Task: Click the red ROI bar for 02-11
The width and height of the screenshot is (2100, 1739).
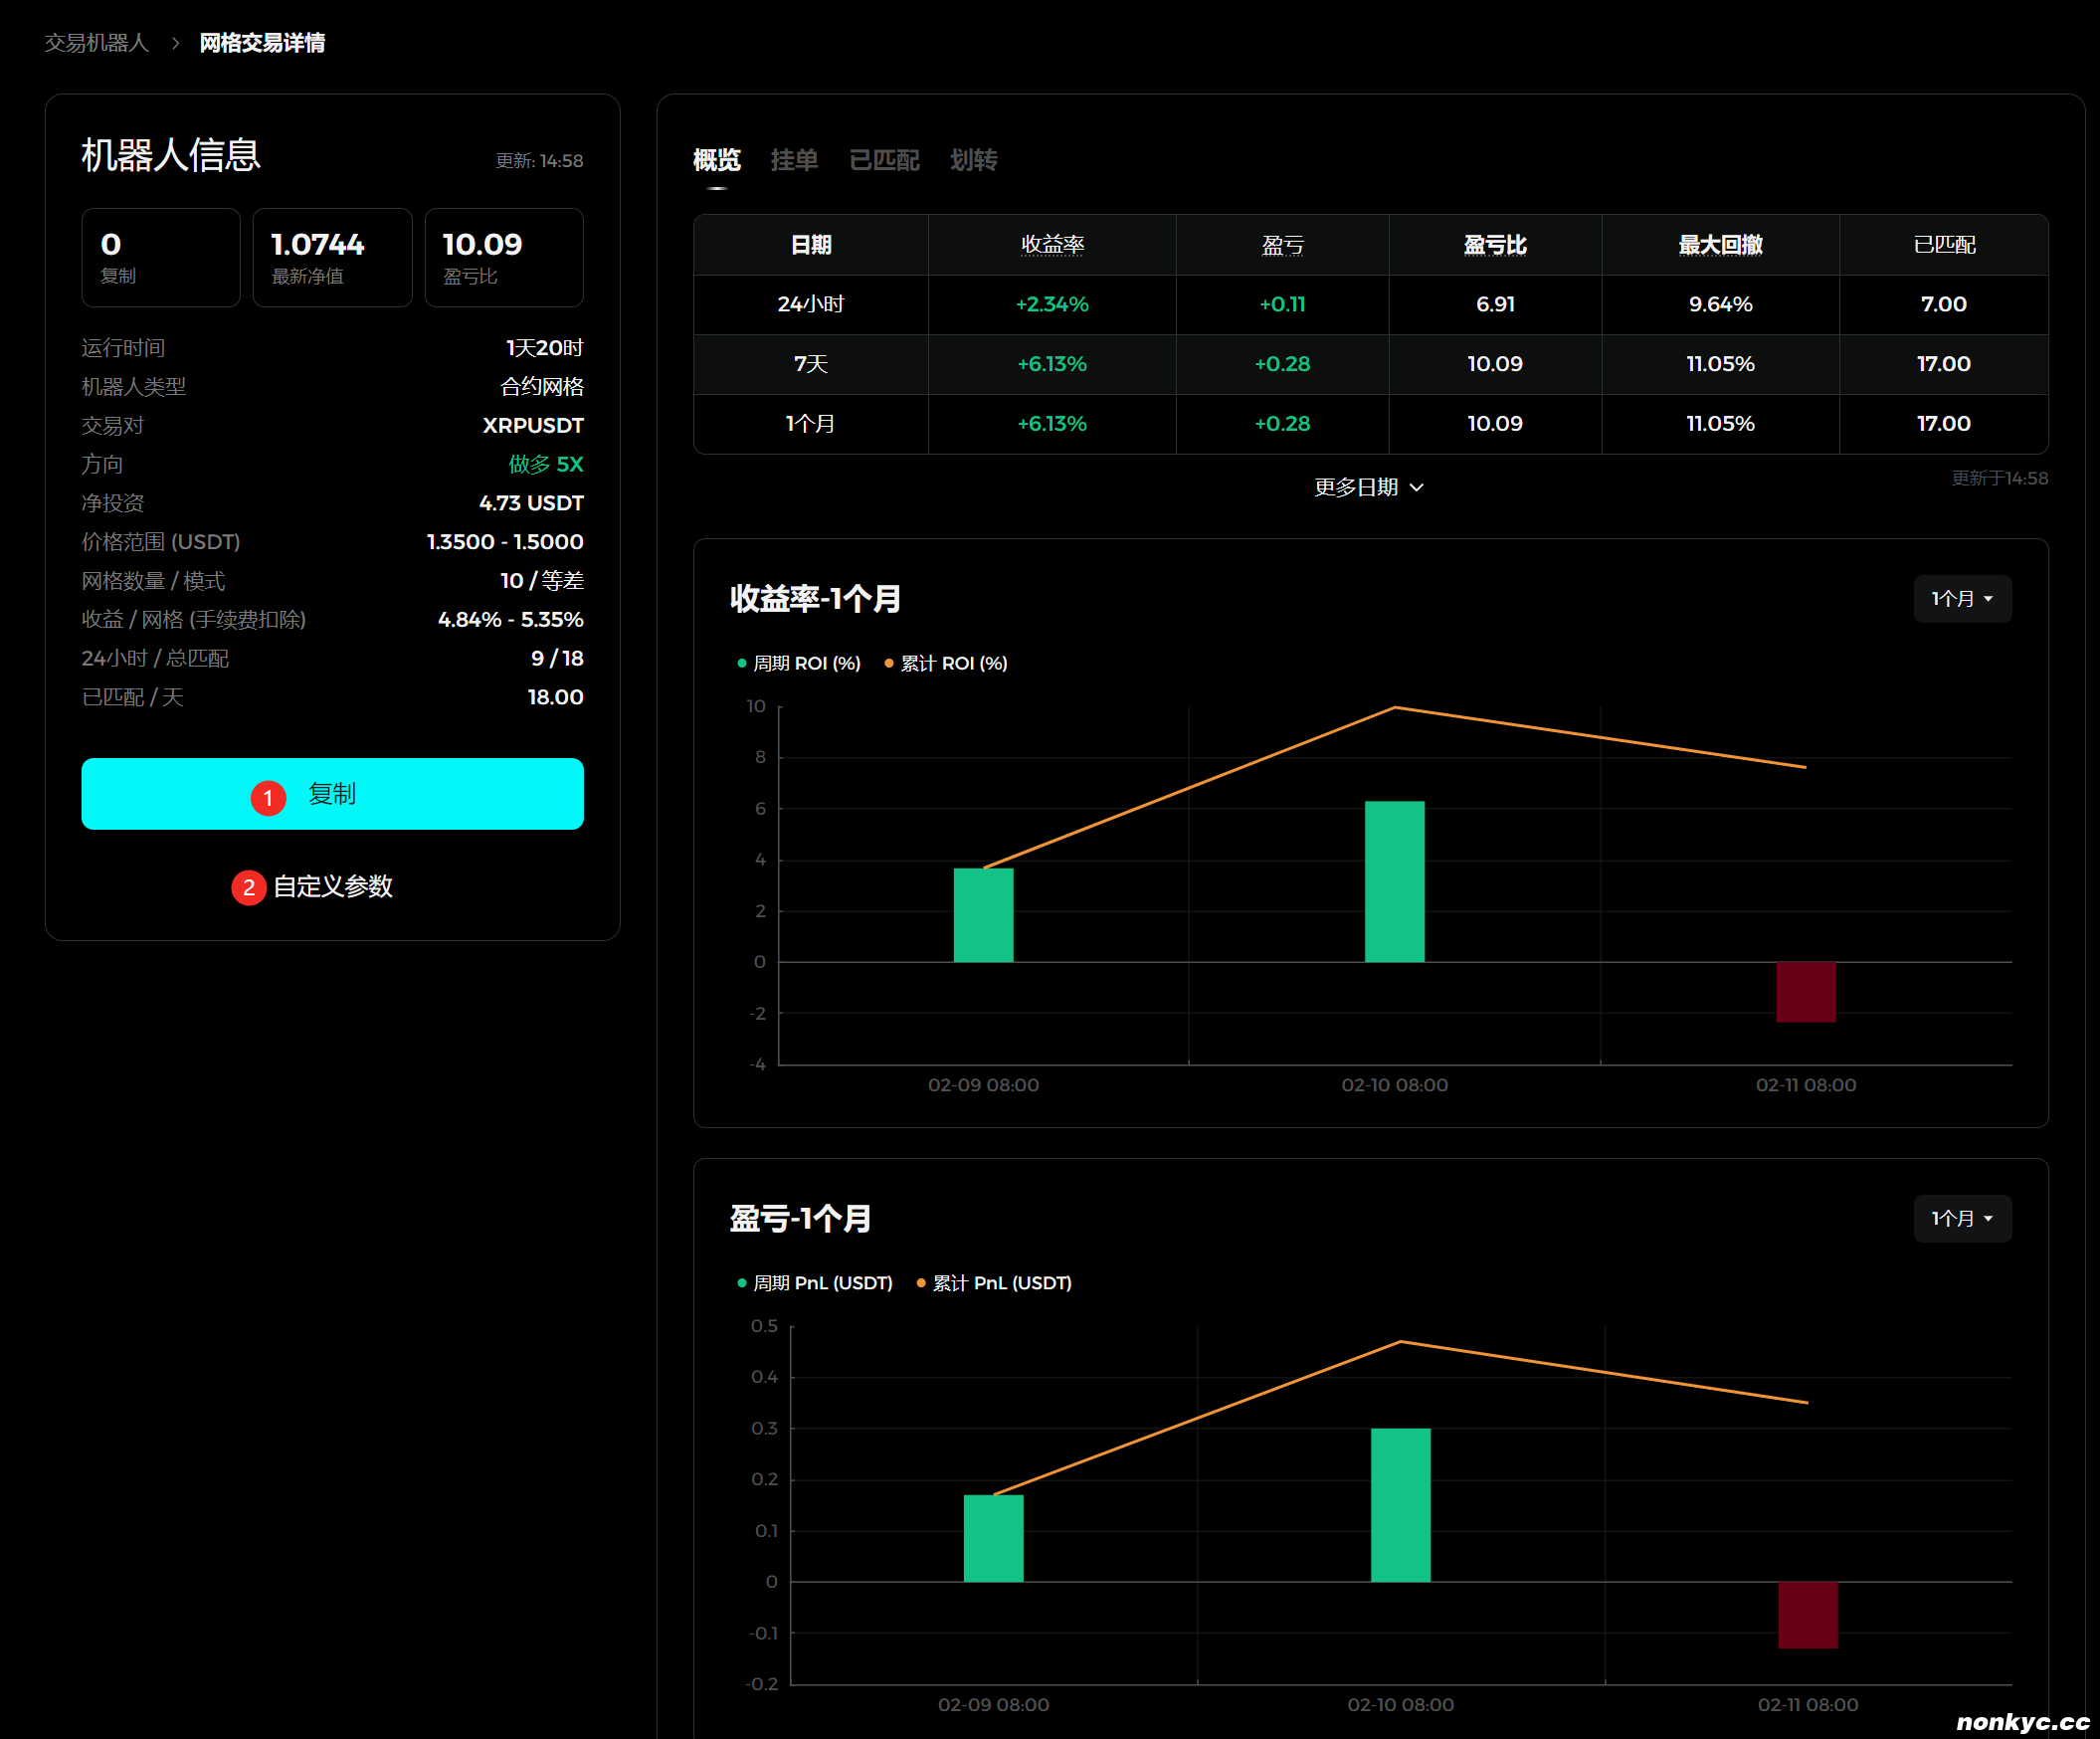Action: coord(1805,992)
